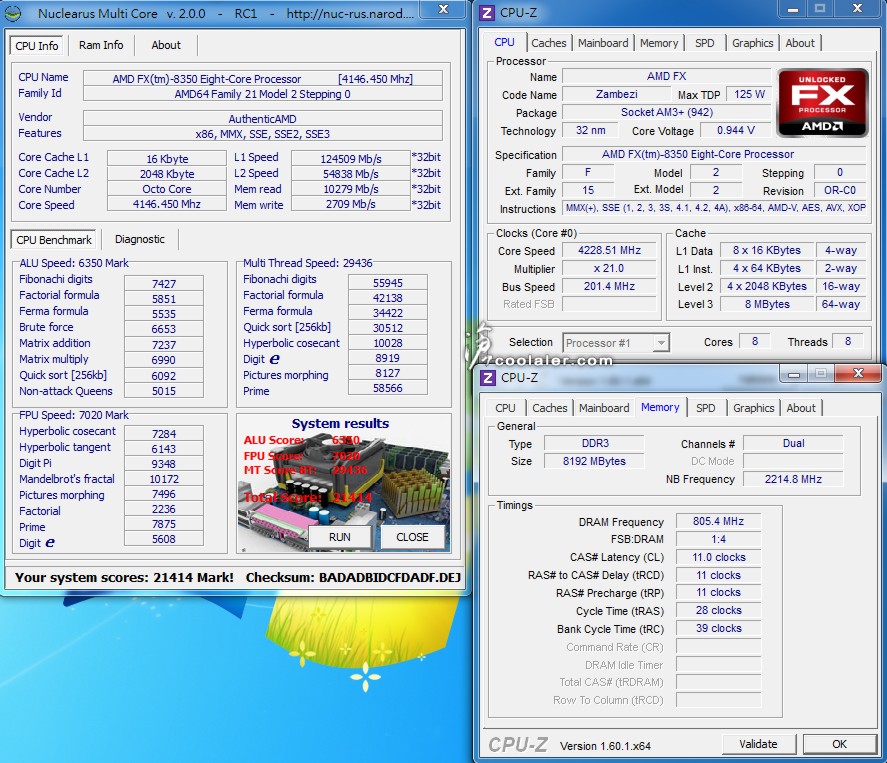887x763 pixels.
Task: Switch to Ram Info tab in Nuclearus
Action: click(101, 45)
